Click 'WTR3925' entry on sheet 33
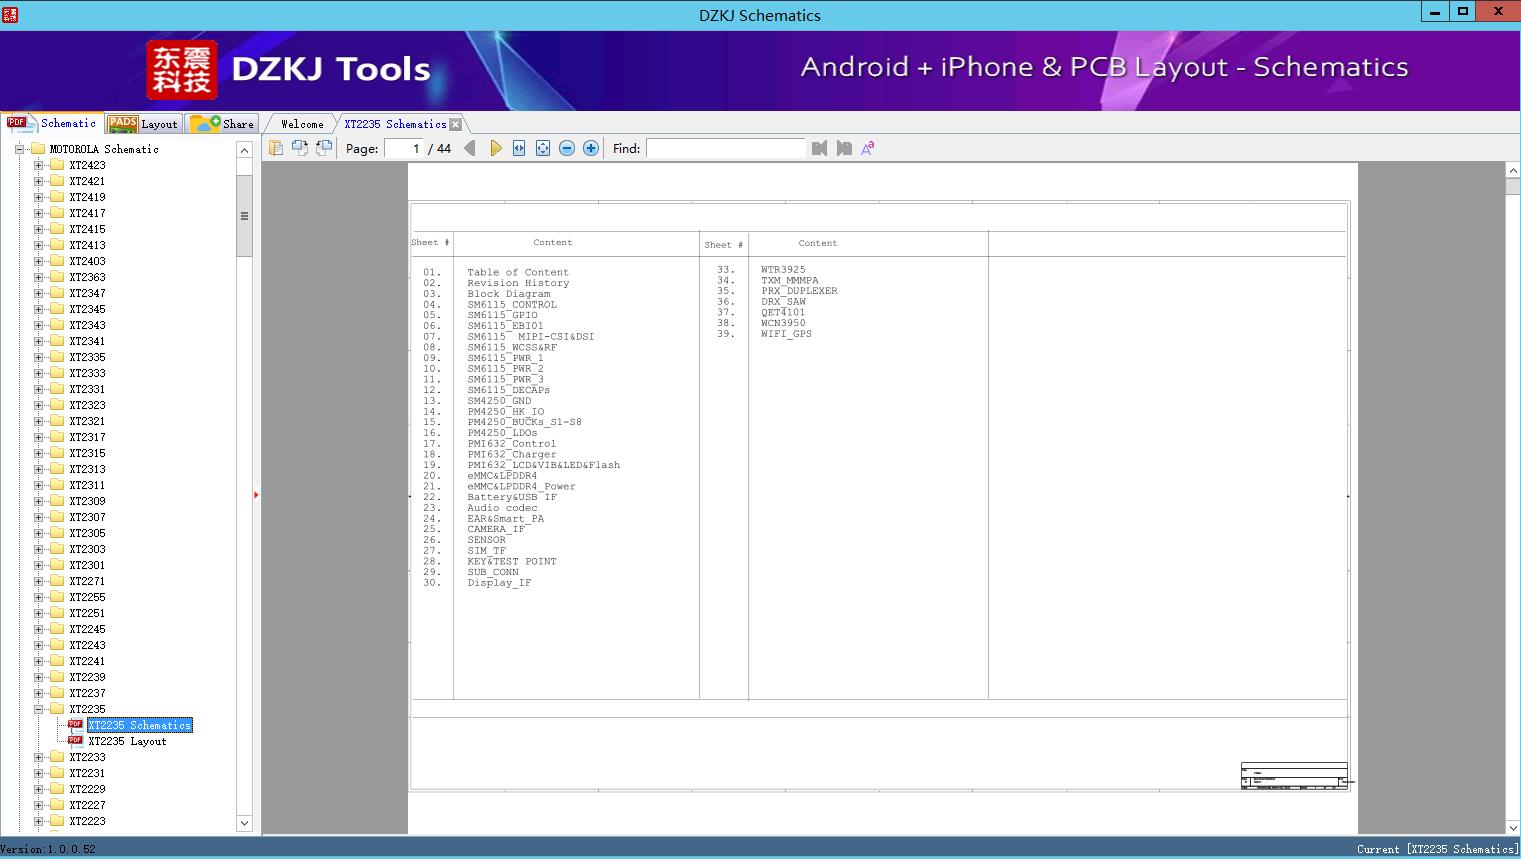The width and height of the screenshot is (1521, 859). pos(783,269)
